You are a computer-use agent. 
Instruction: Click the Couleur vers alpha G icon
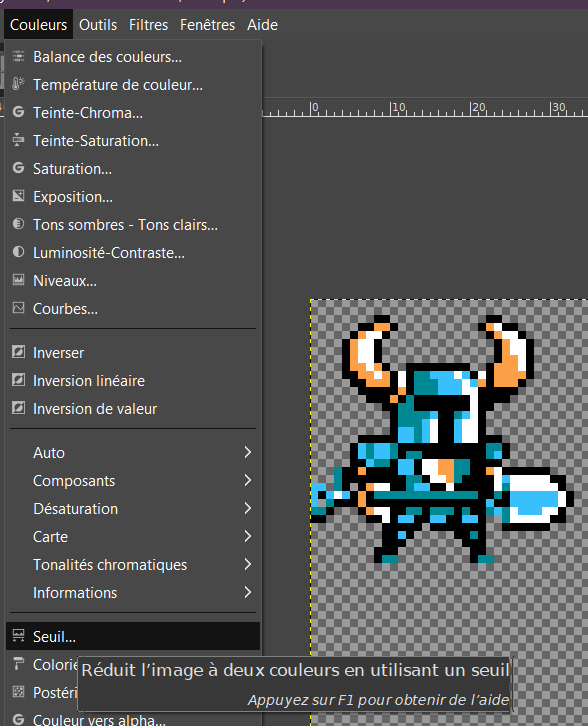19,720
